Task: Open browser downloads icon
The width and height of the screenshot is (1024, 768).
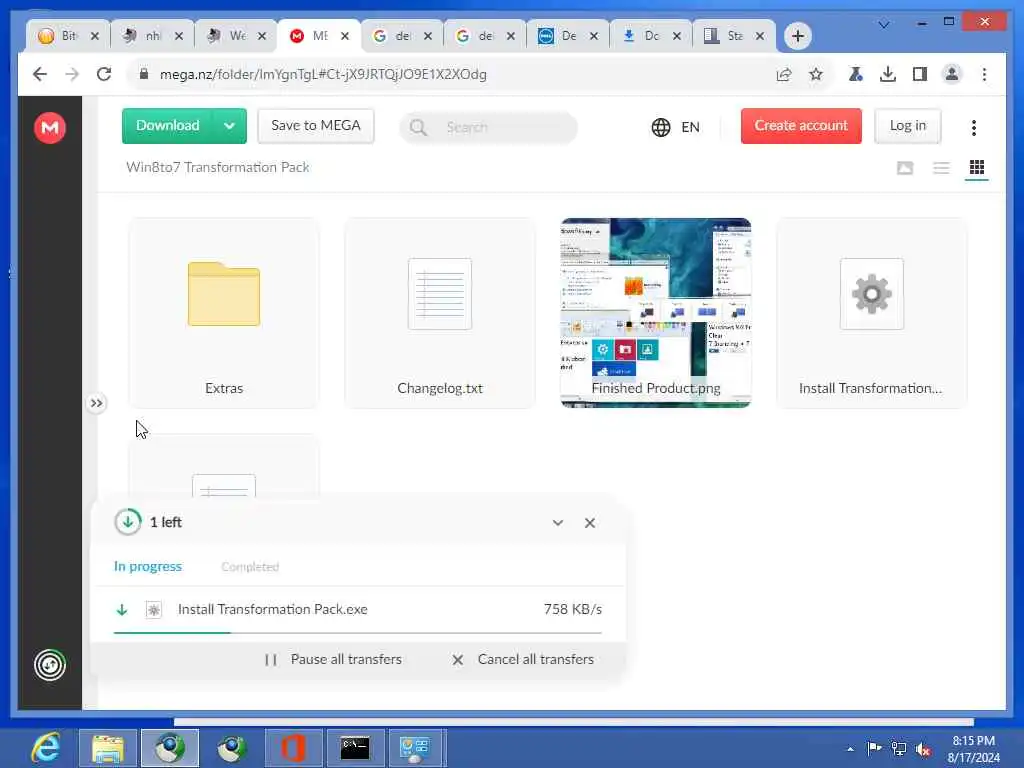Action: tap(888, 74)
